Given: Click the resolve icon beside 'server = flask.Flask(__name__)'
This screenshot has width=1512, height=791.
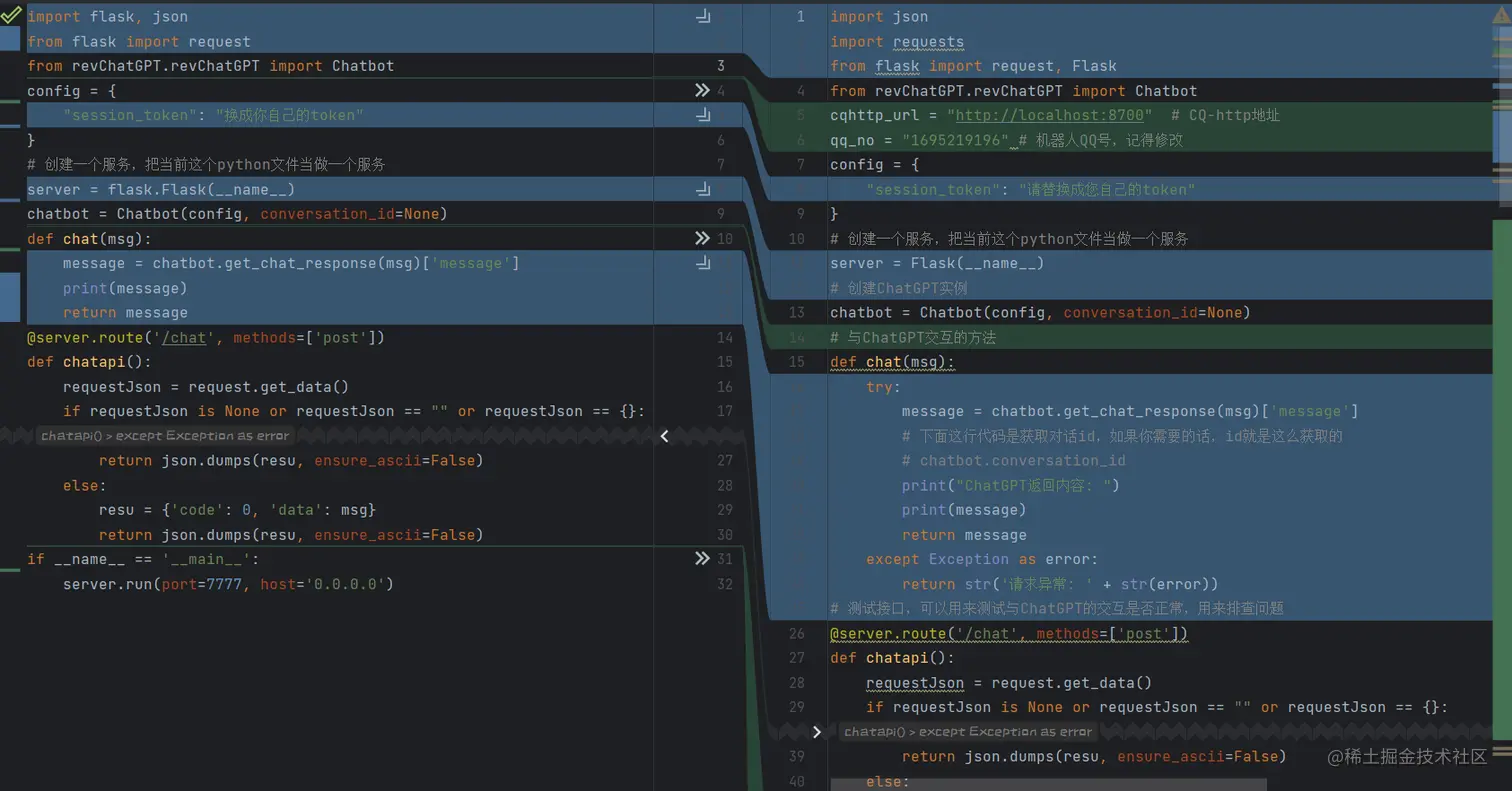Looking at the screenshot, I should (x=703, y=189).
